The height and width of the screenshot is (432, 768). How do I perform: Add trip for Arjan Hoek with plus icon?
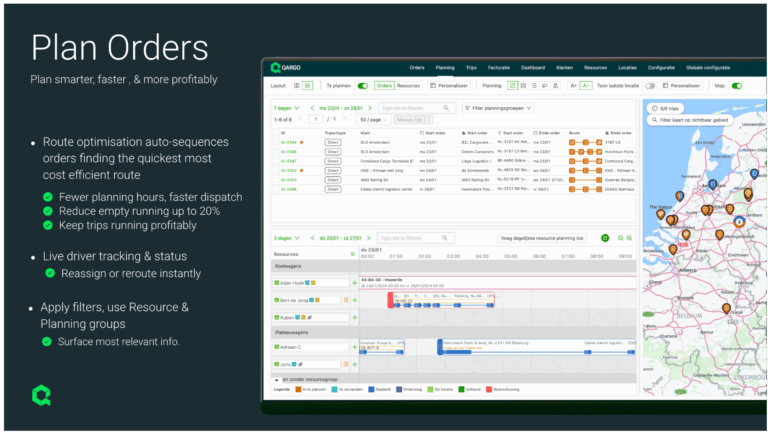[x=355, y=283]
